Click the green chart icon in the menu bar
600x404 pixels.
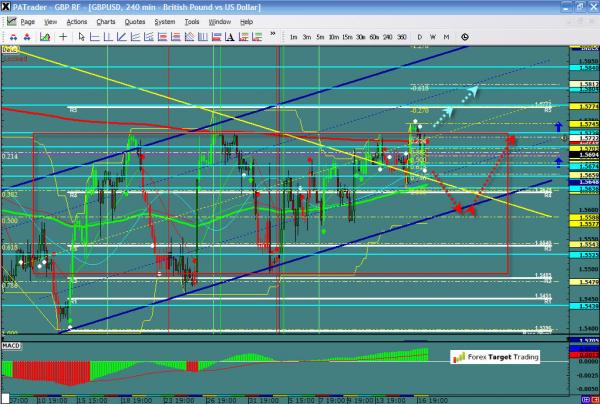point(11,21)
